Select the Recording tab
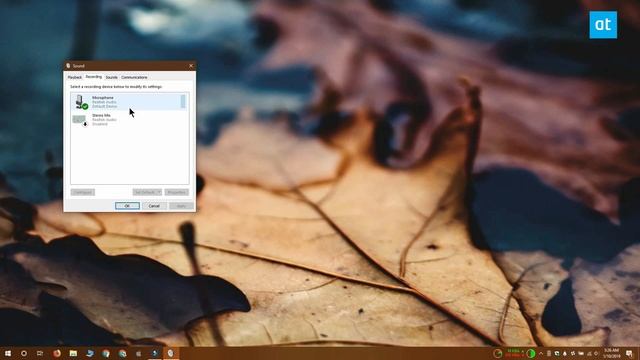Screen dimensions: 640x360 tap(93, 77)
